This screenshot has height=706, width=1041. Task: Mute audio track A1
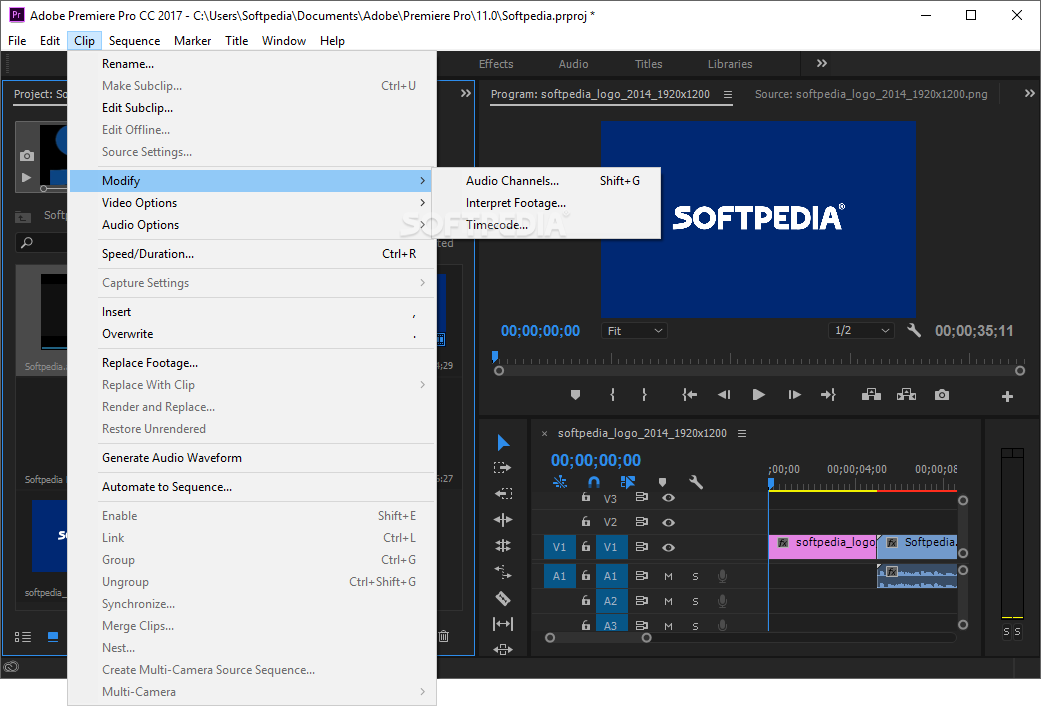pos(669,576)
